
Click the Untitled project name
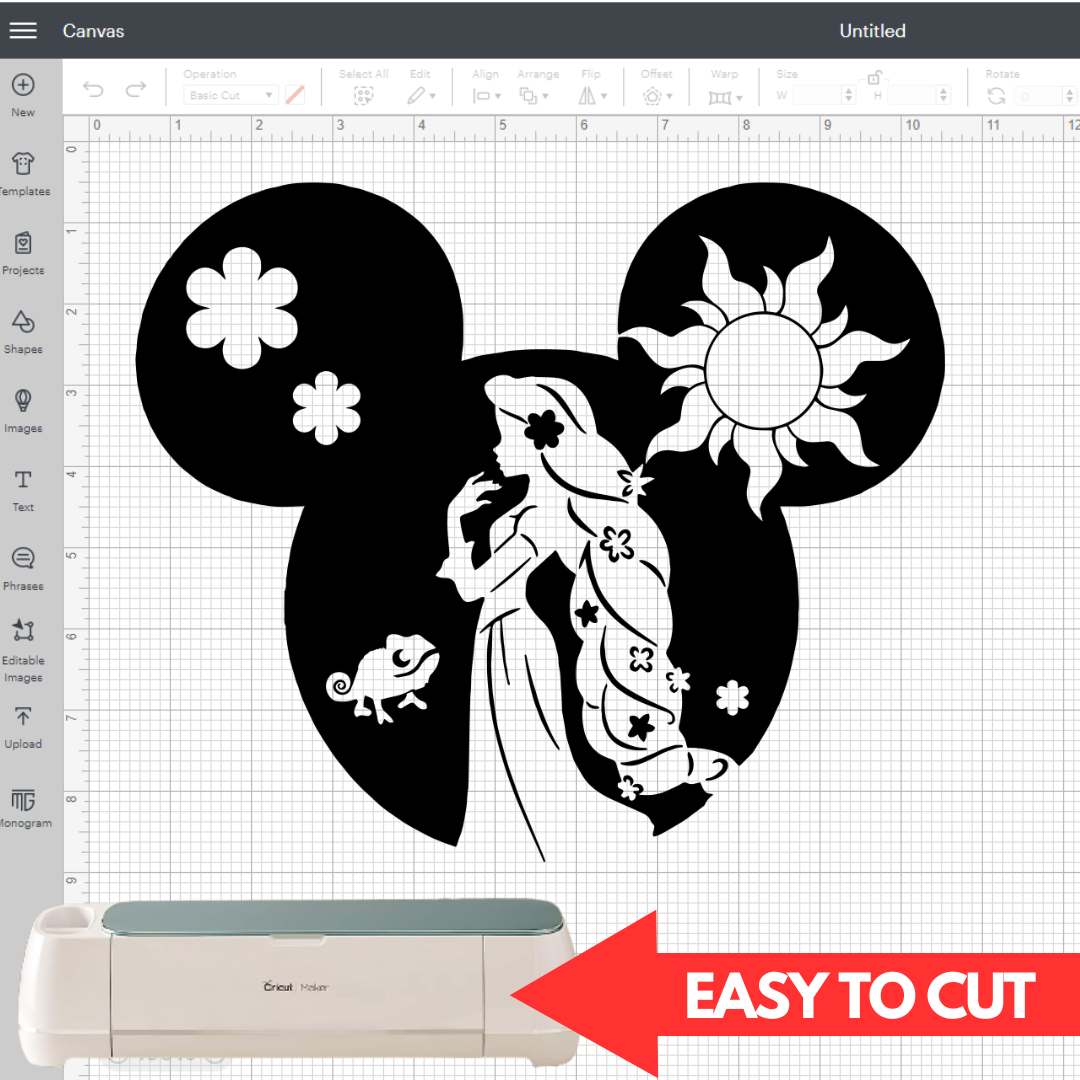pyautogui.click(x=872, y=30)
